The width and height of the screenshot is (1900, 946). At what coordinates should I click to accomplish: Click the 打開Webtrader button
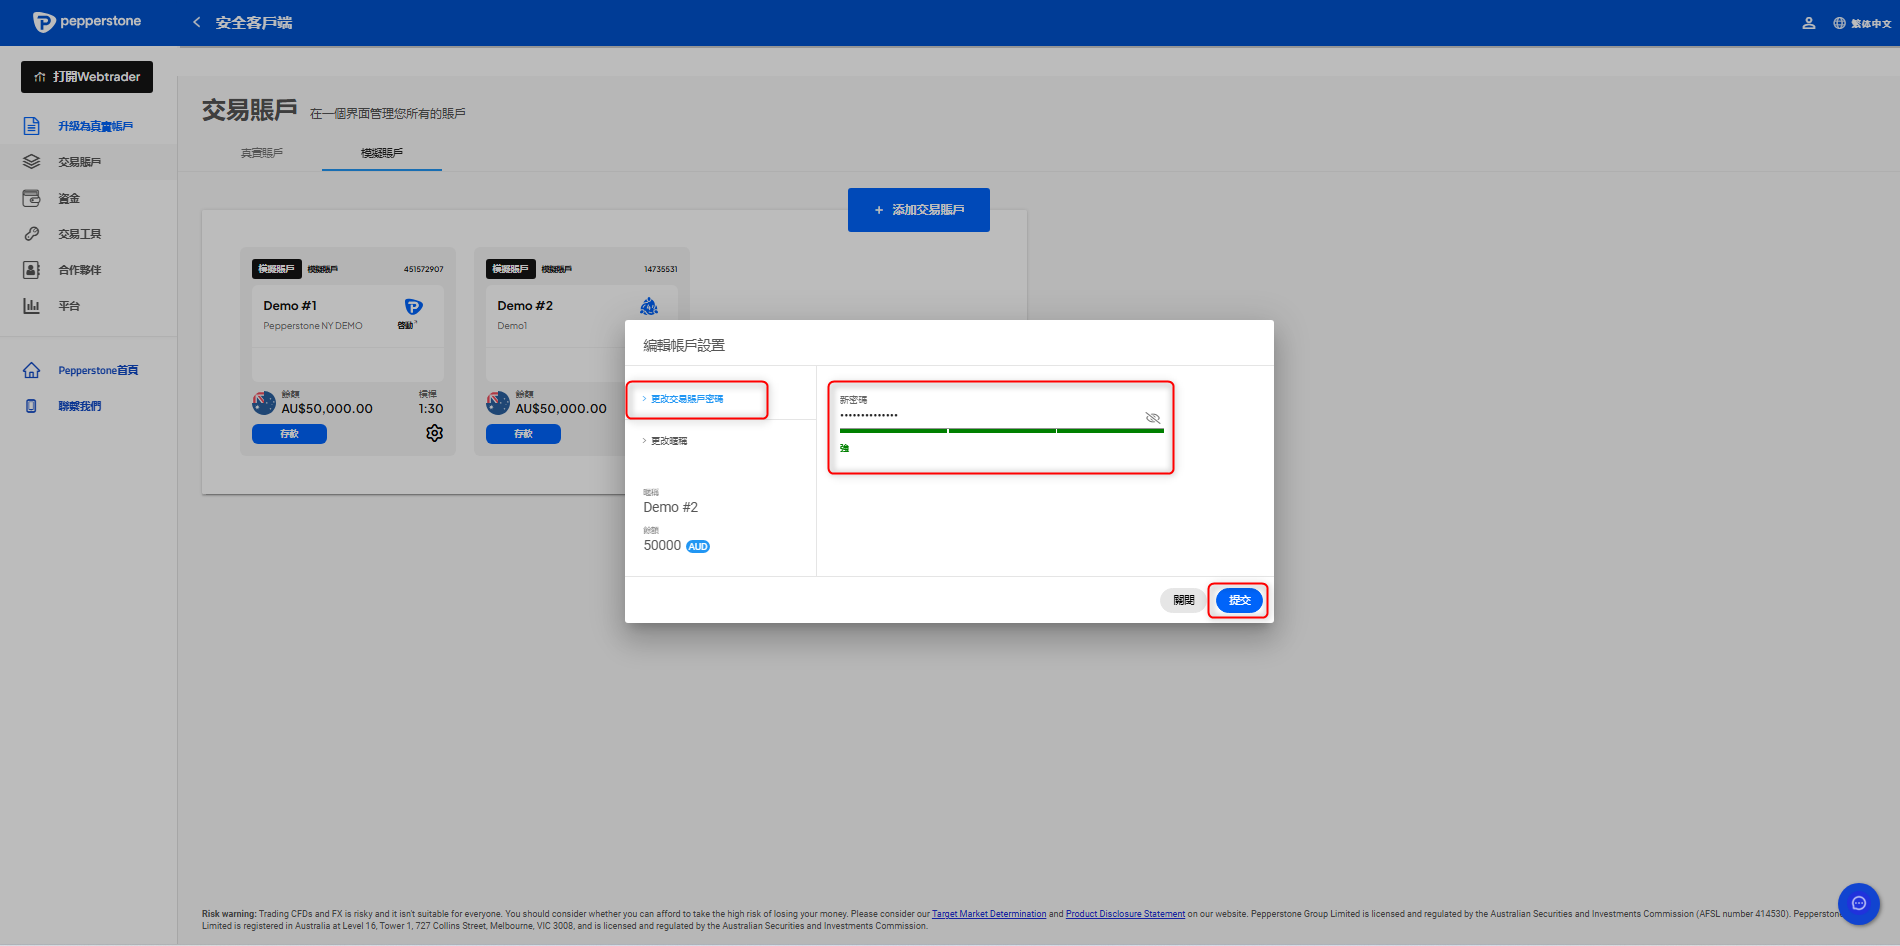[87, 77]
